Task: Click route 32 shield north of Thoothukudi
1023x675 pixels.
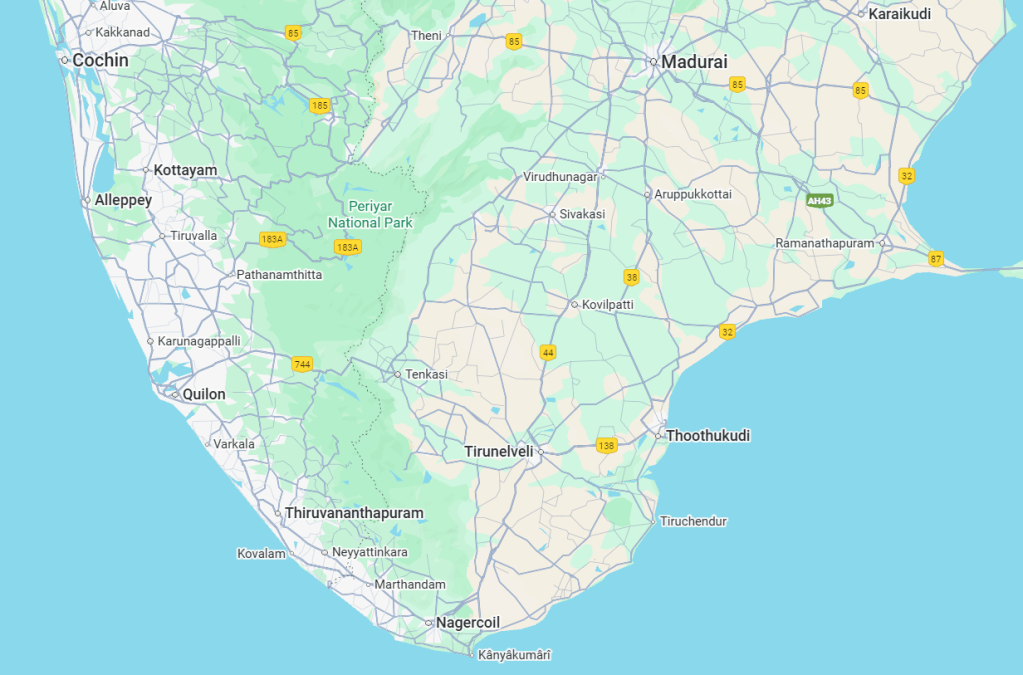Action: 727,332
